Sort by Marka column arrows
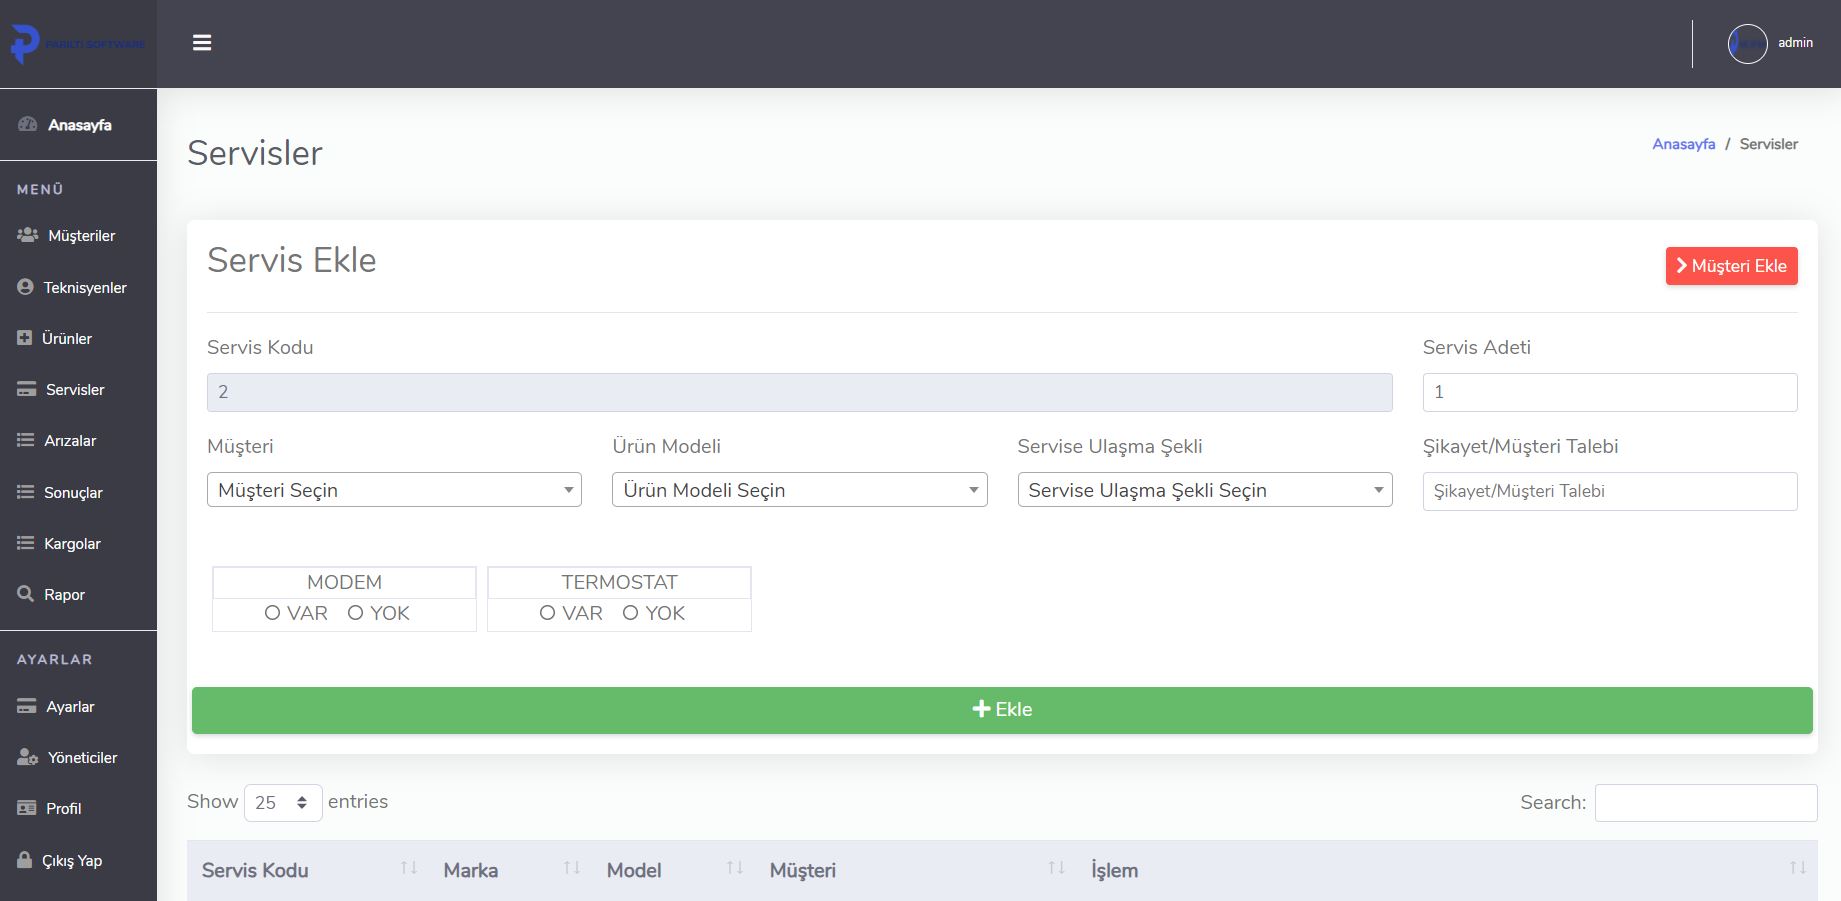This screenshot has height=901, width=1841. (572, 868)
